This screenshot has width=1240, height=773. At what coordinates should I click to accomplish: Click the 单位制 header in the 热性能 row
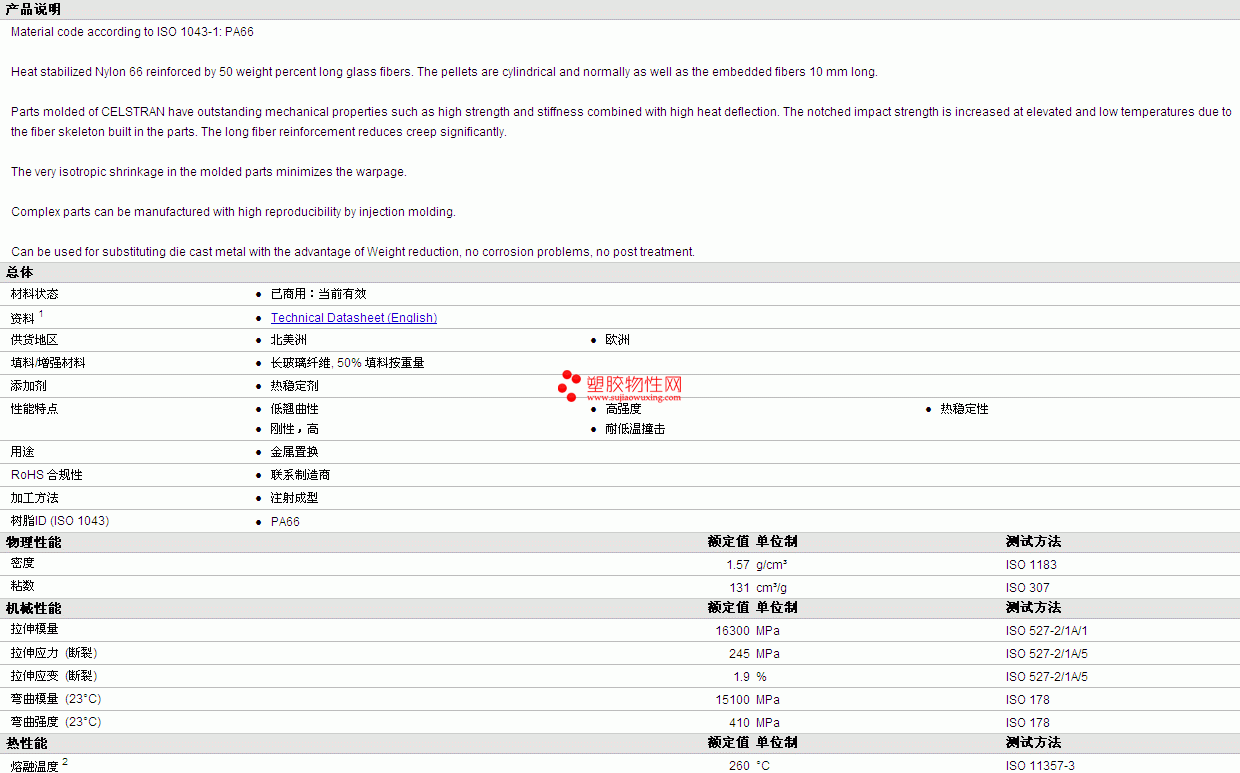(x=777, y=743)
